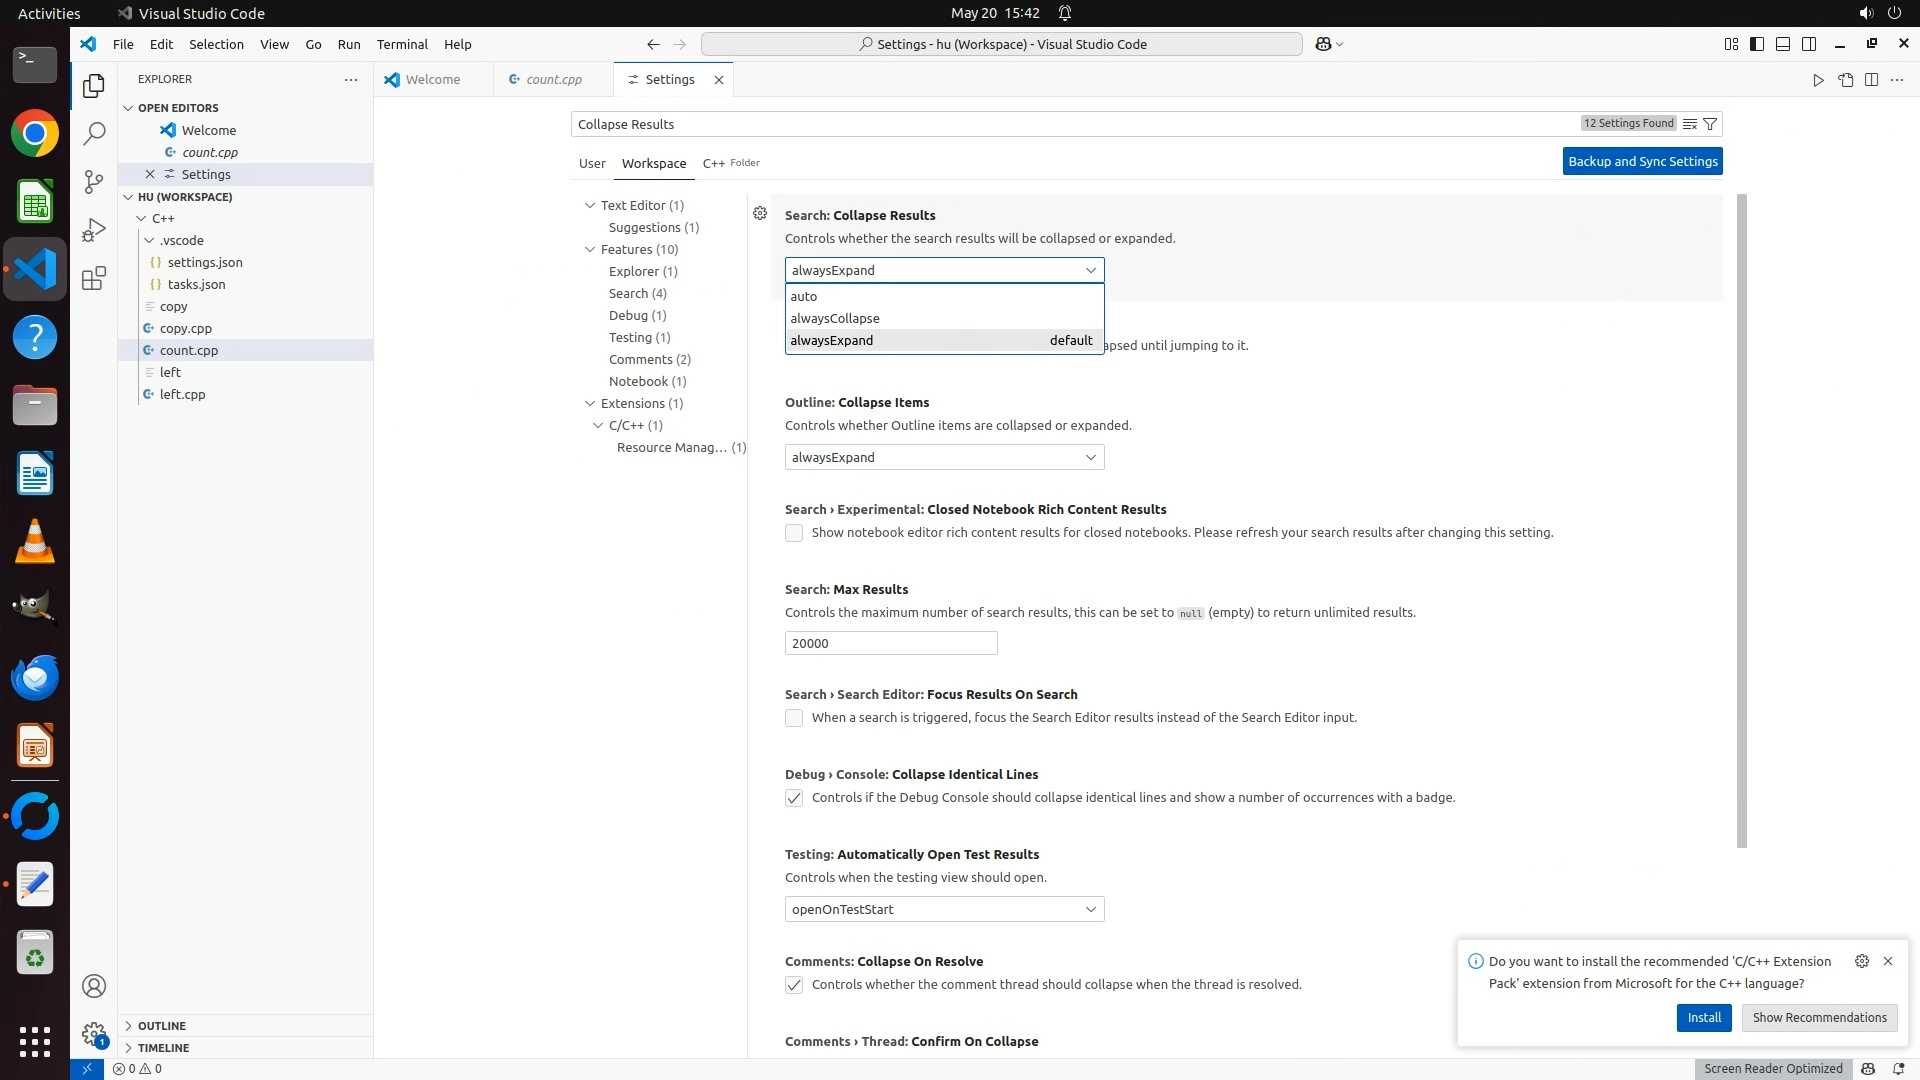The width and height of the screenshot is (1920, 1080).
Task: Switch to the User settings tab
Action: tap(592, 163)
